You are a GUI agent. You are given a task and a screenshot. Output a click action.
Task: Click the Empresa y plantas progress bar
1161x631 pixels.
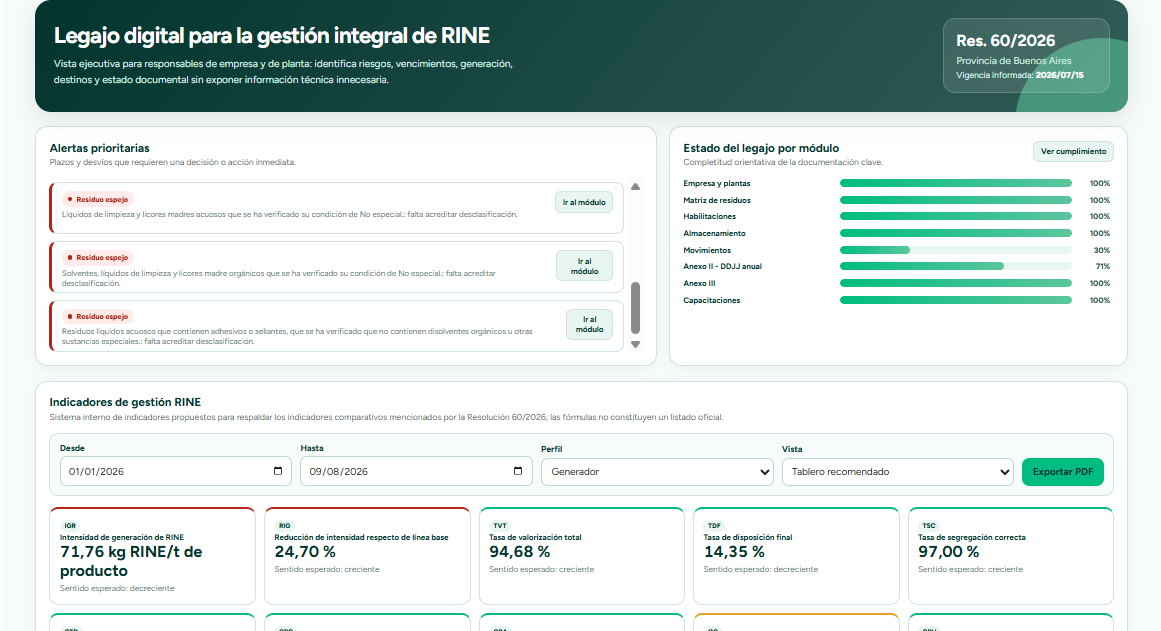955,183
